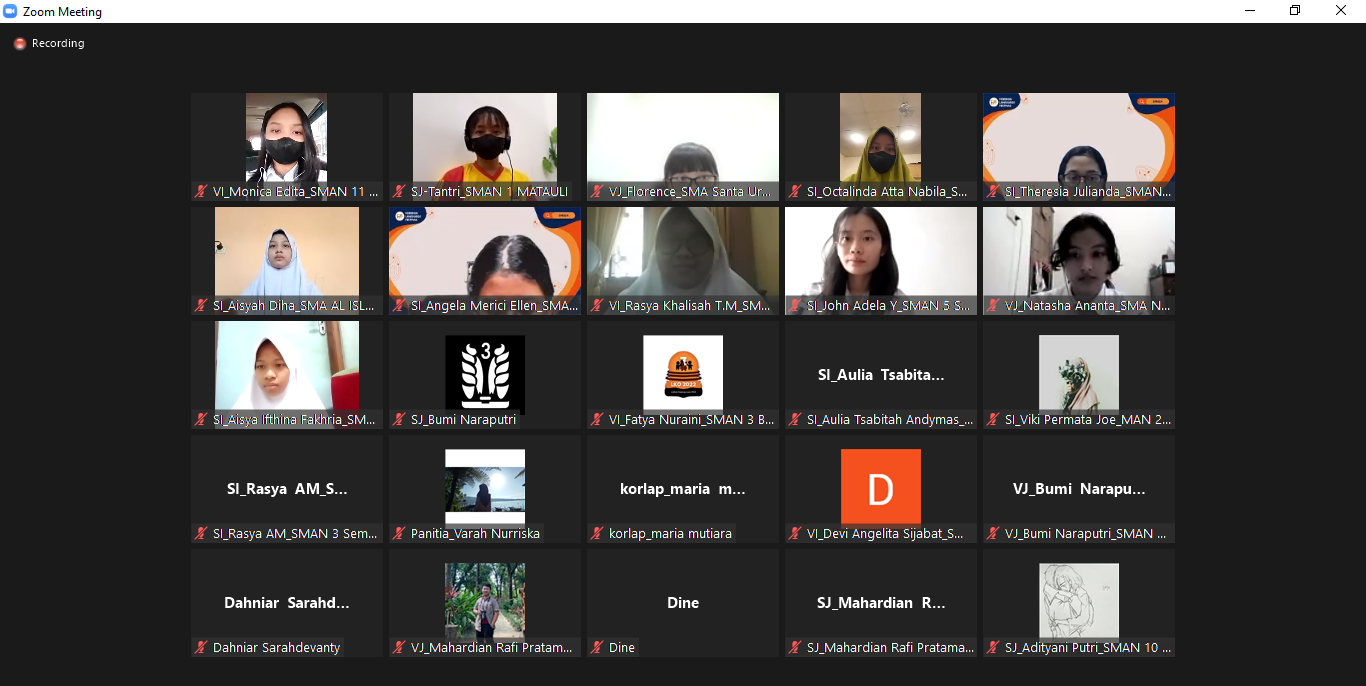Click SI_Viki Permata Joe's profile picture
1366x686 pixels.
1078,372
